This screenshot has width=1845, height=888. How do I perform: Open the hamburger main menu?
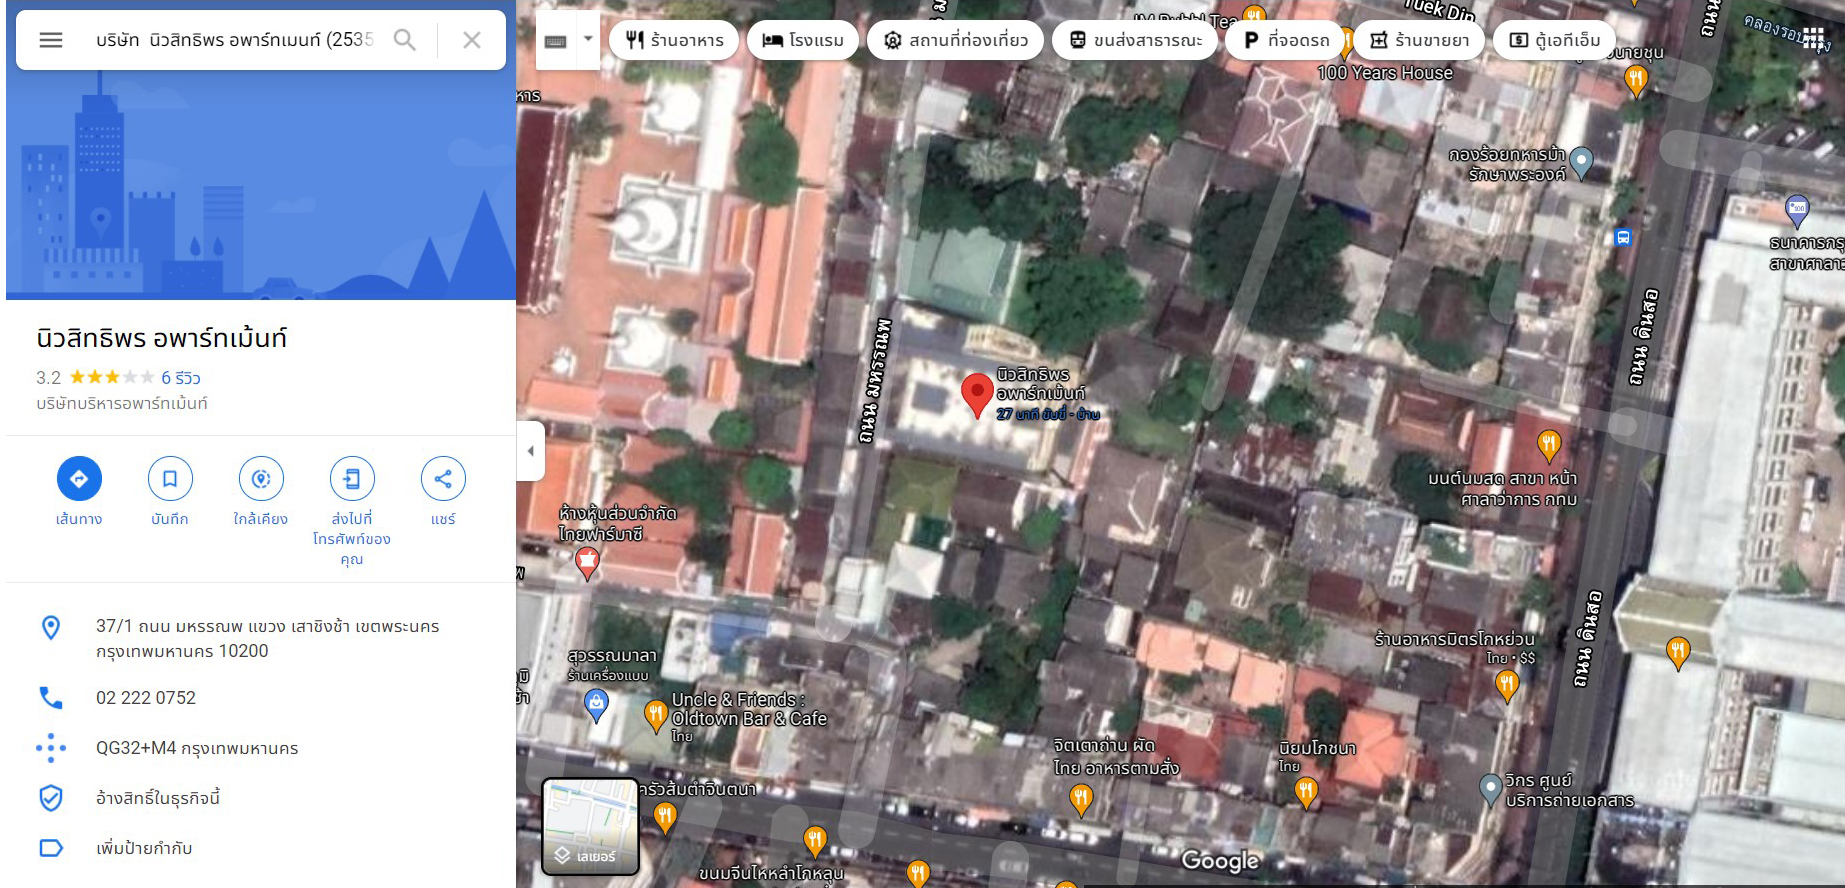pyautogui.click(x=51, y=40)
